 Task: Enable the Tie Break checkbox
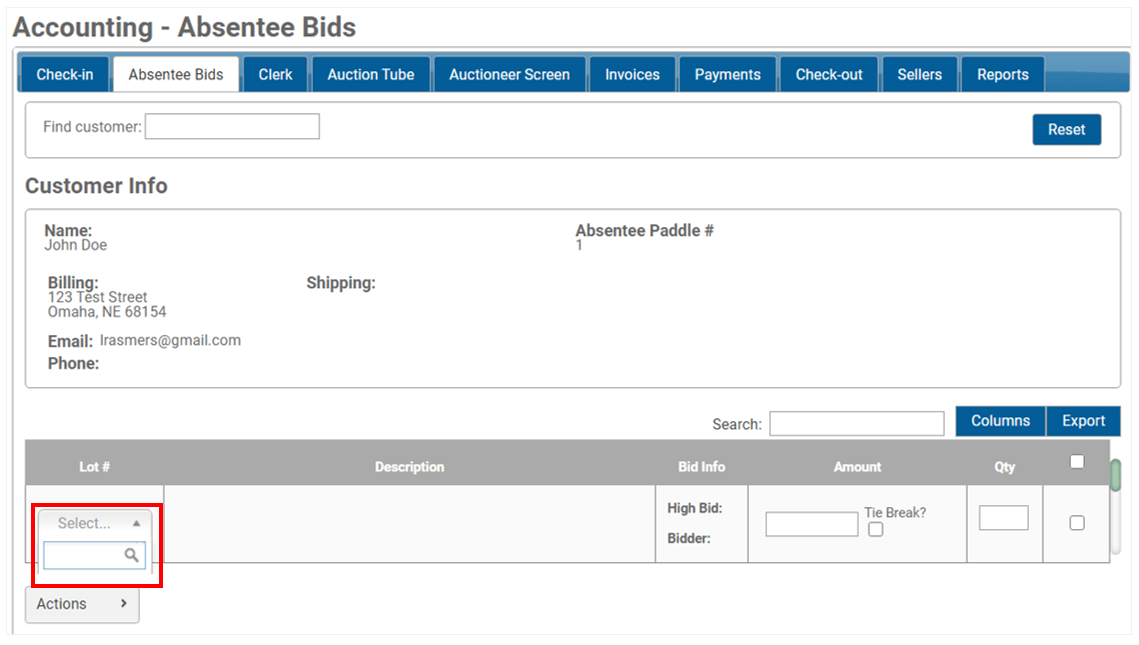point(875,529)
